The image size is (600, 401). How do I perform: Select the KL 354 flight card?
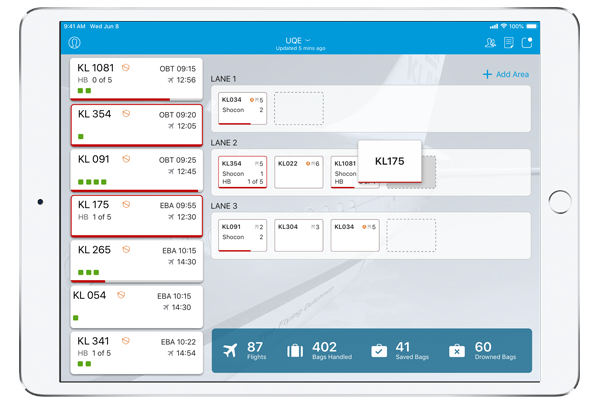pyautogui.click(x=137, y=125)
